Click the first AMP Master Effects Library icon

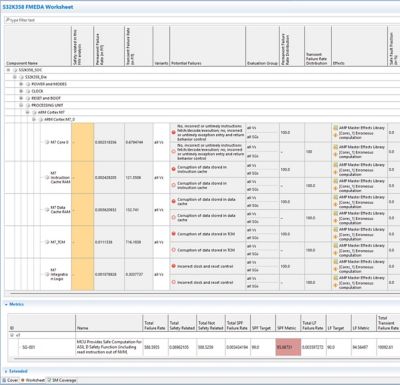(x=336, y=128)
